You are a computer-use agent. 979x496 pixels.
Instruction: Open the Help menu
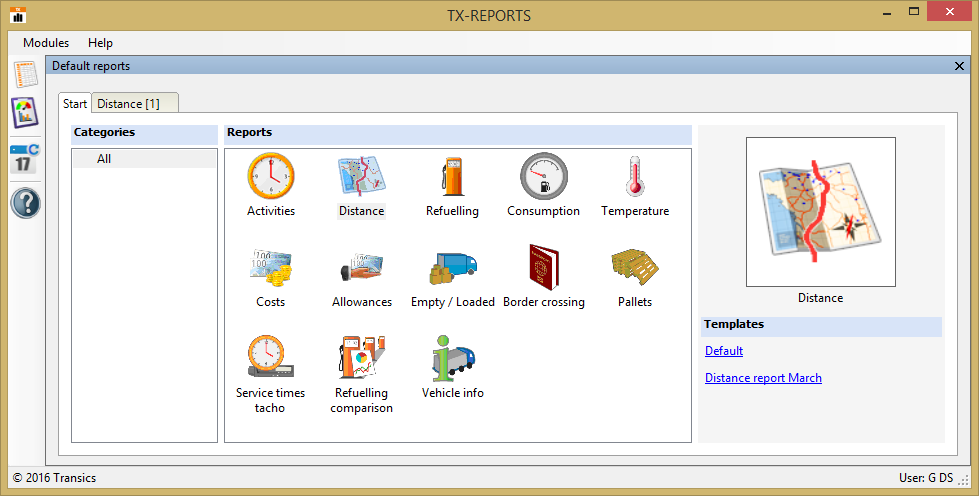[x=100, y=43]
